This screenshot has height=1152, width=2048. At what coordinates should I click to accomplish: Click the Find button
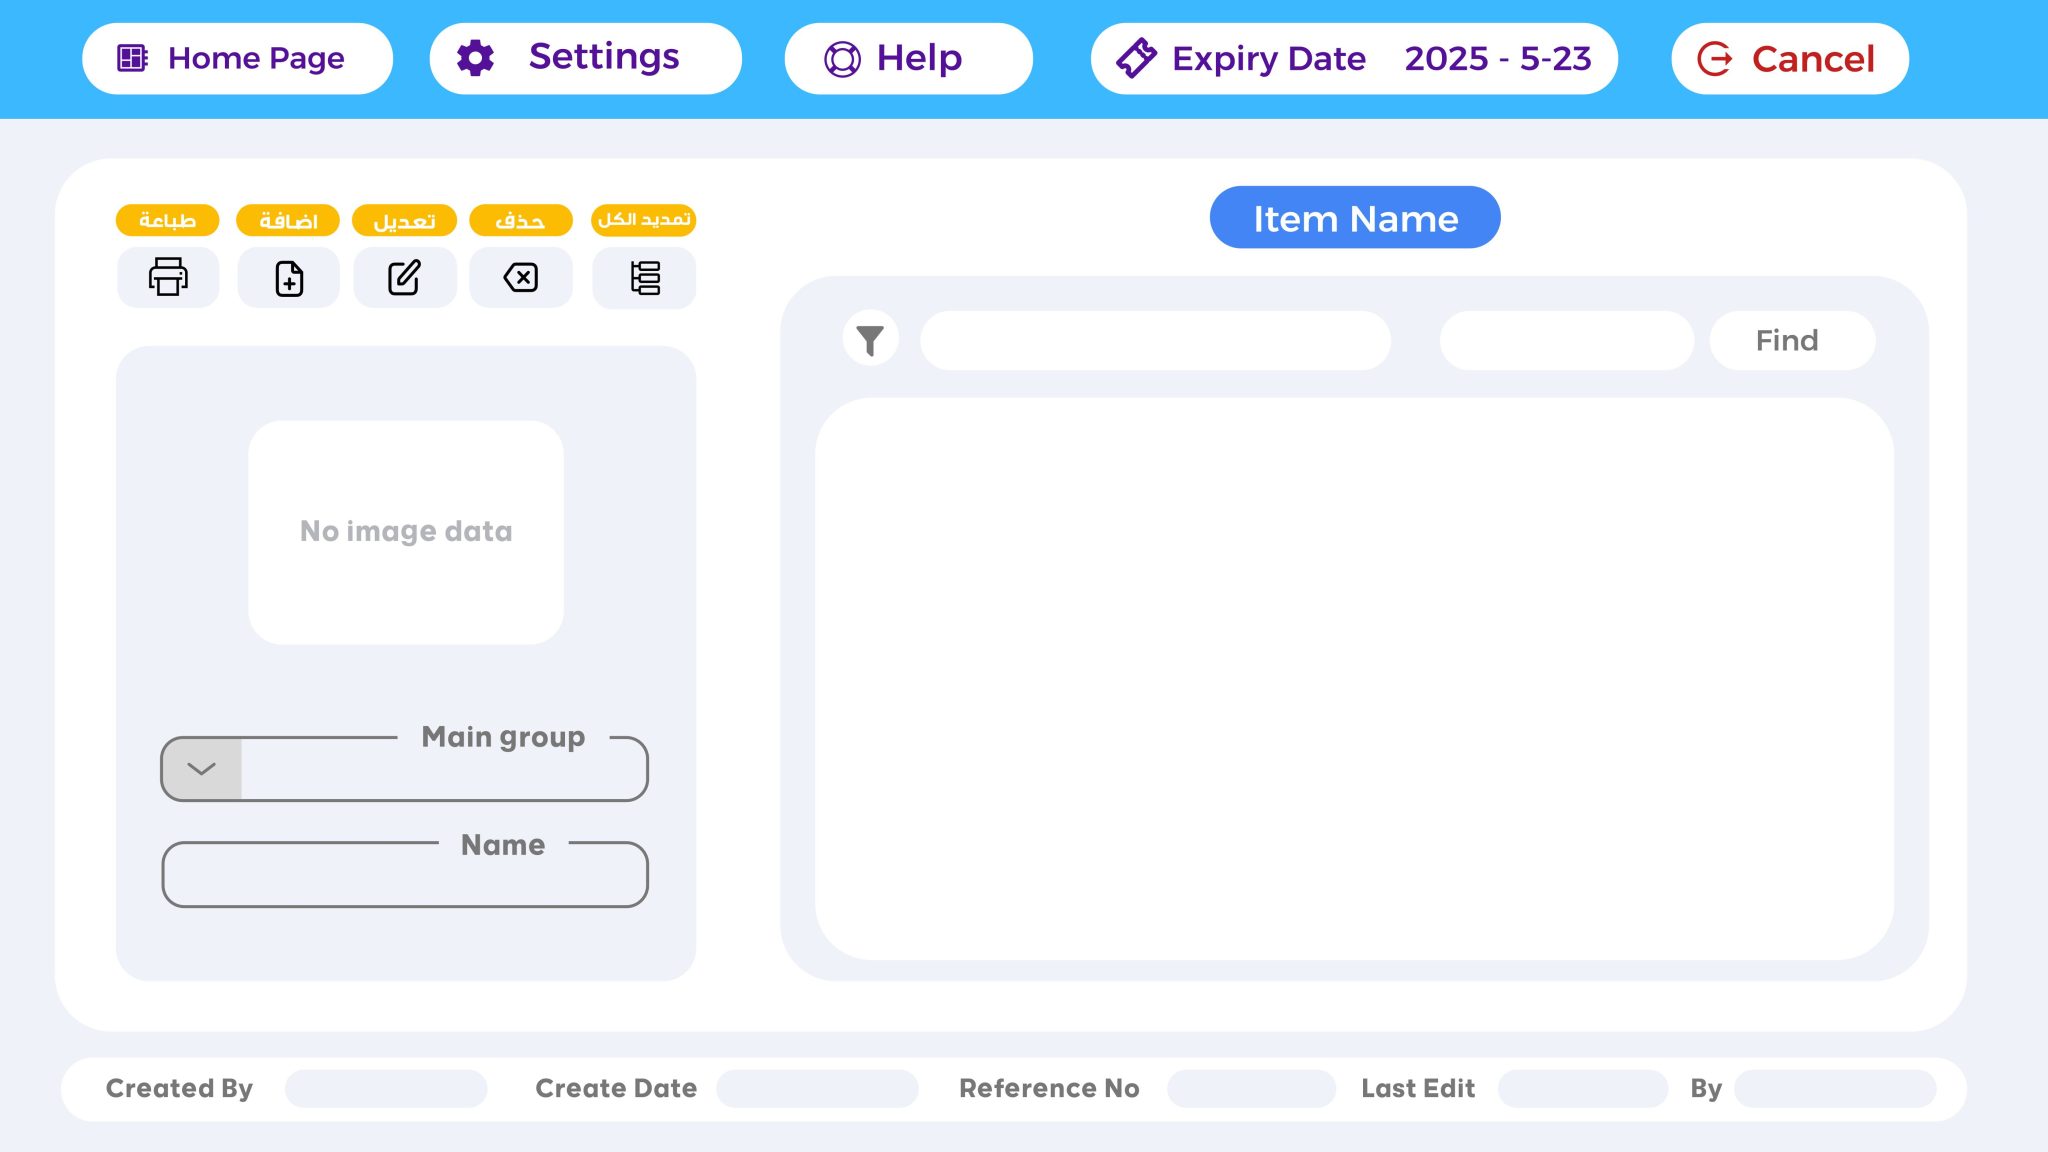1788,339
